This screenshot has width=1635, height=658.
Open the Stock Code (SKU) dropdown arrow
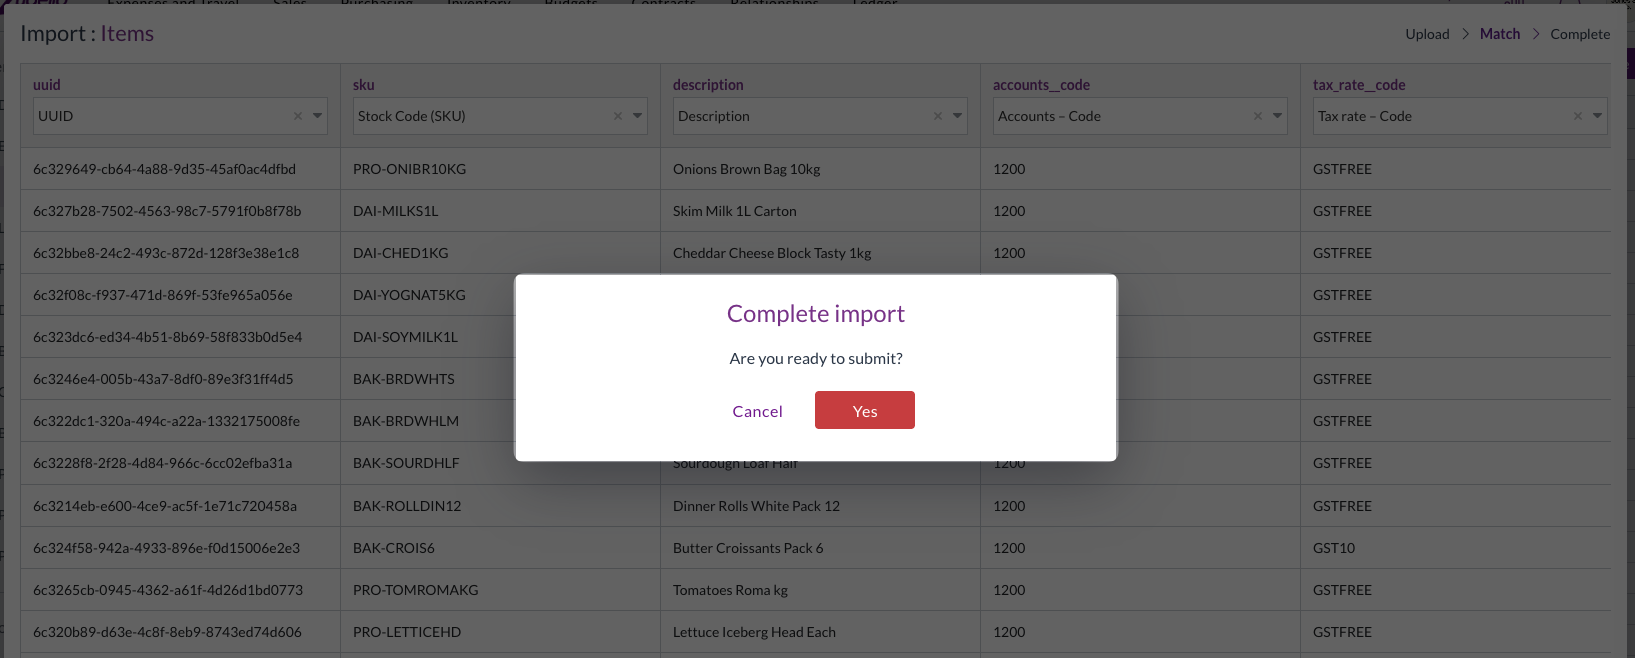click(638, 116)
